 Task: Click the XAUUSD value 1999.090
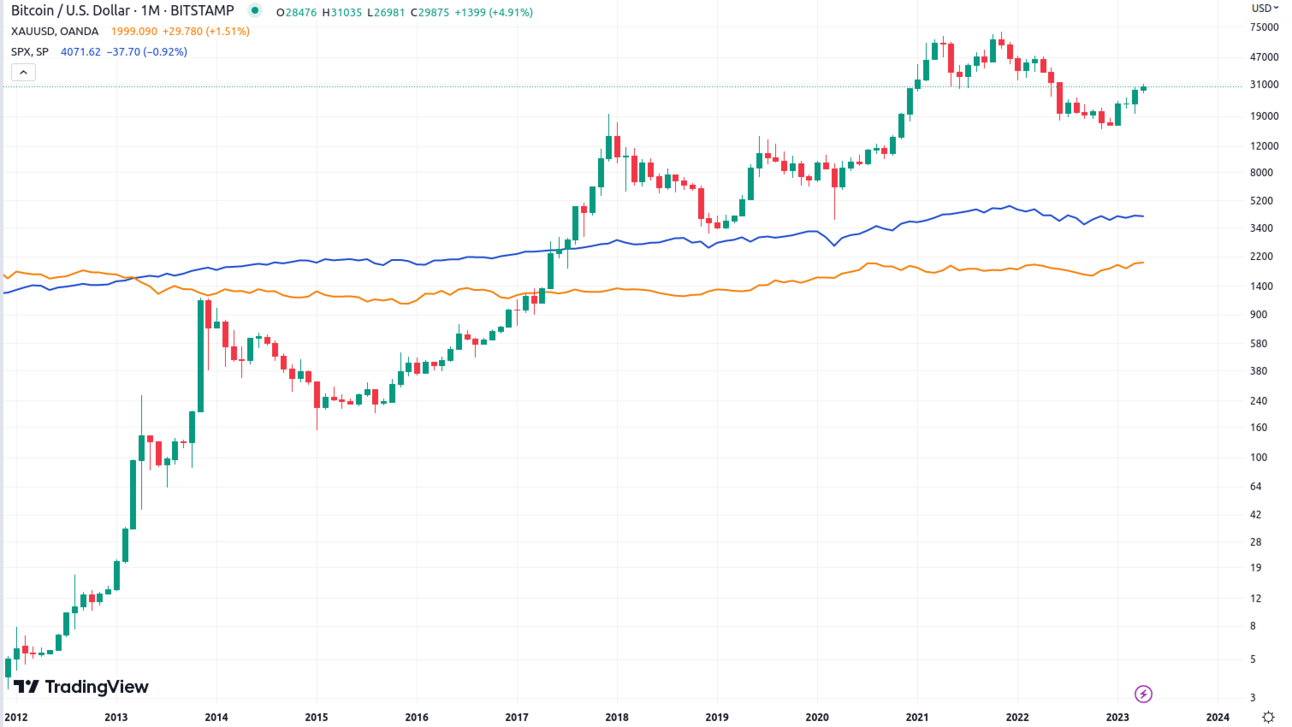(x=134, y=32)
